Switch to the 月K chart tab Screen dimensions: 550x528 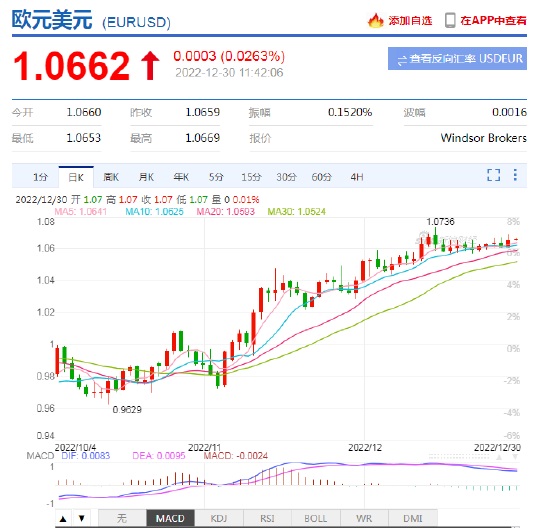(x=146, y=177)
